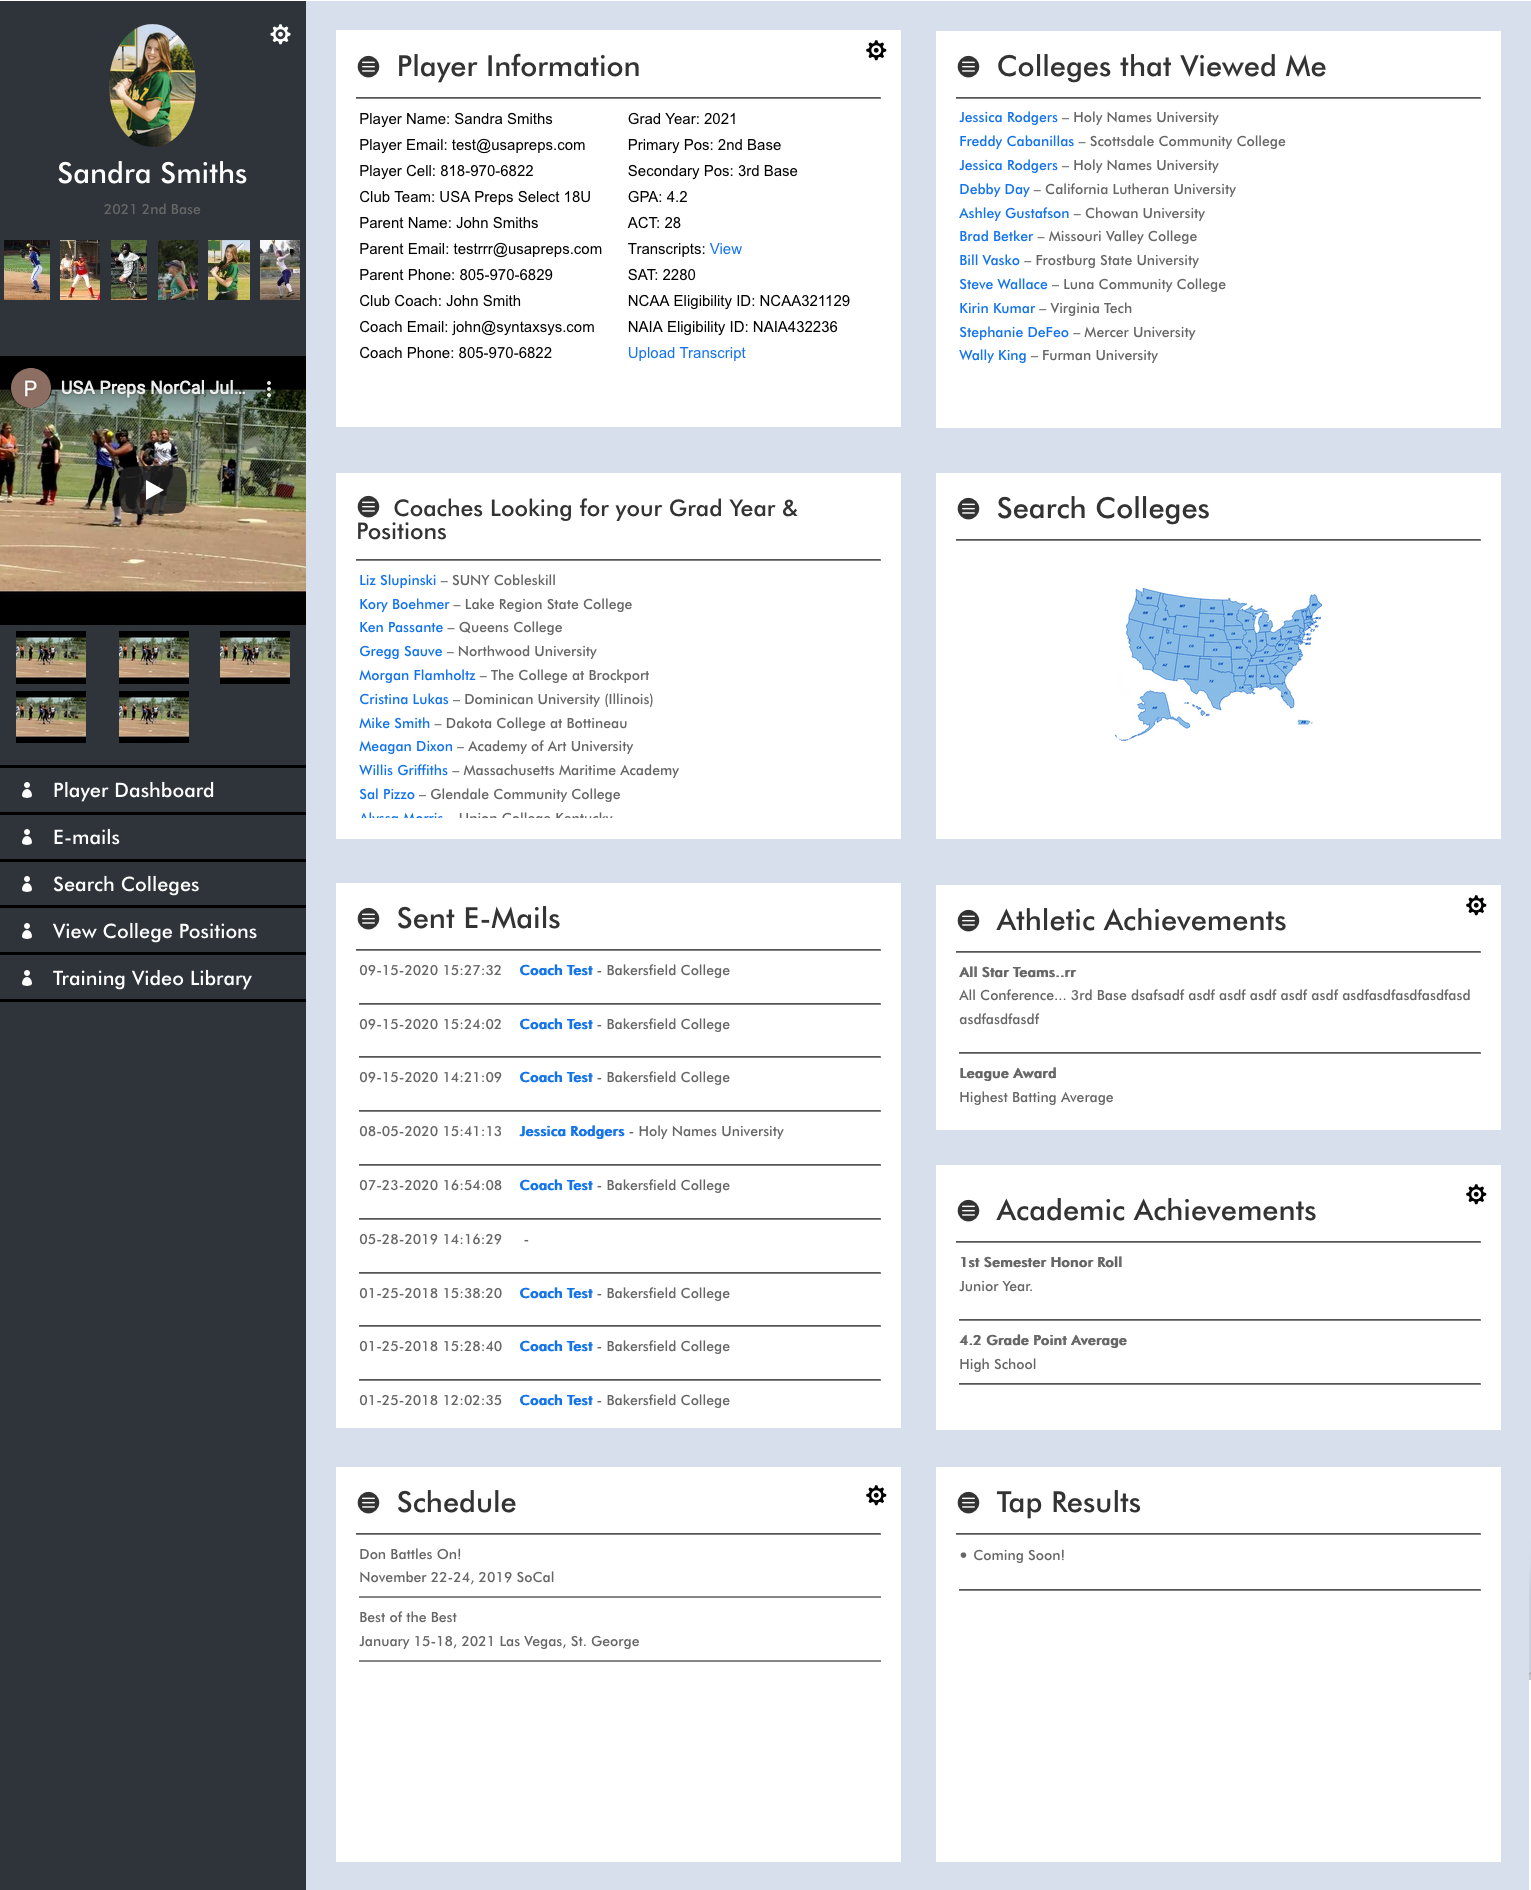The image size is (1531, 1890).
Task: Open Wally King coach link
Action: [993, 355]
